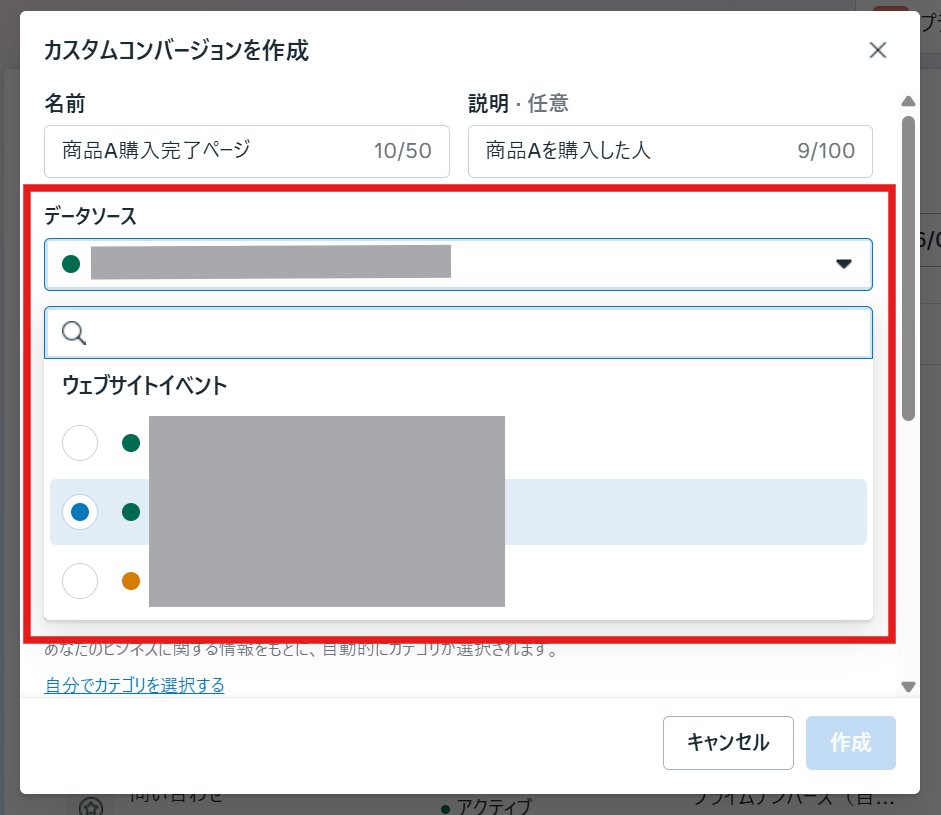The image size is (941, 815).
Task: Close the カスタムコンバージョンを作成 dialog
Action: (878, 50)
